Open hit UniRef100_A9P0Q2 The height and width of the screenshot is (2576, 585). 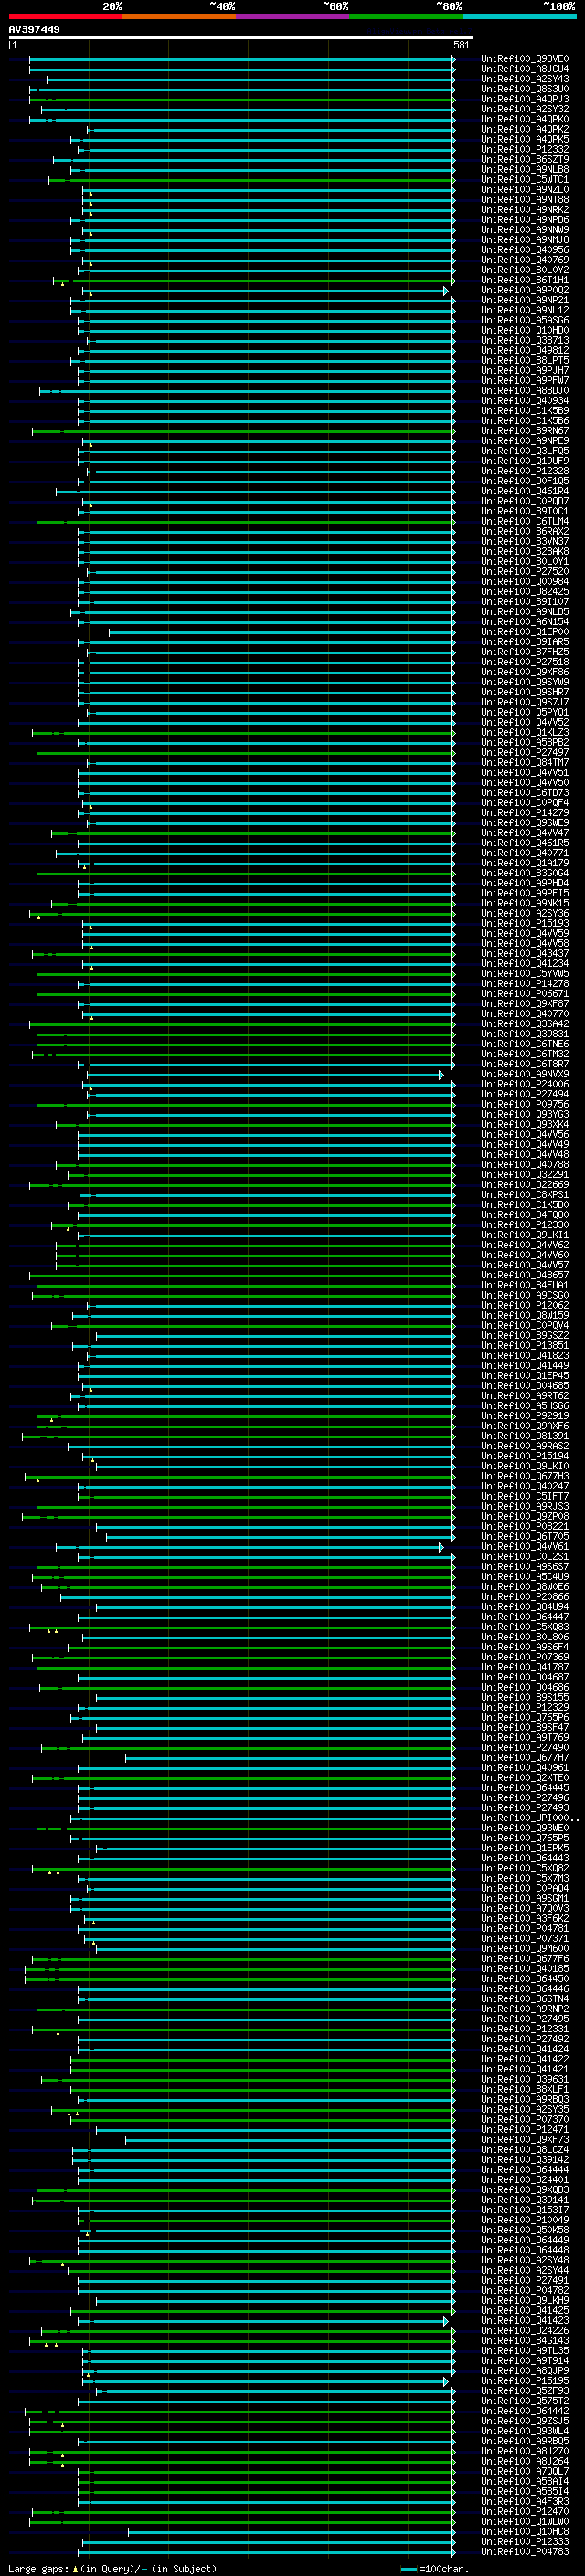point(525,290)
